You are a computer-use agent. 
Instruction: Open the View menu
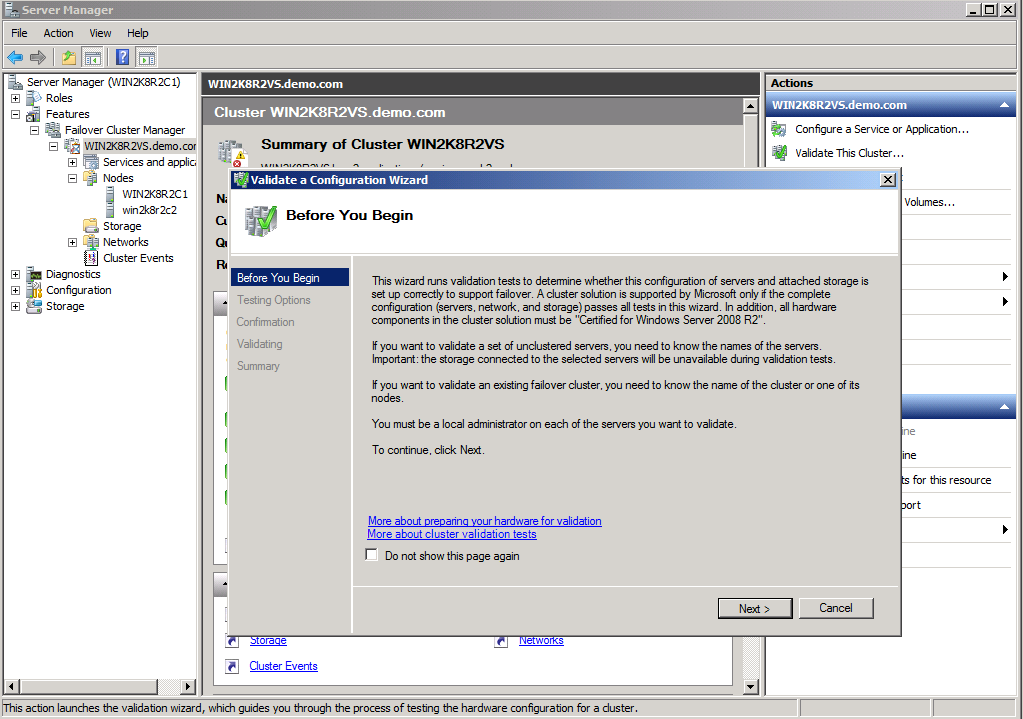point(100,33)
